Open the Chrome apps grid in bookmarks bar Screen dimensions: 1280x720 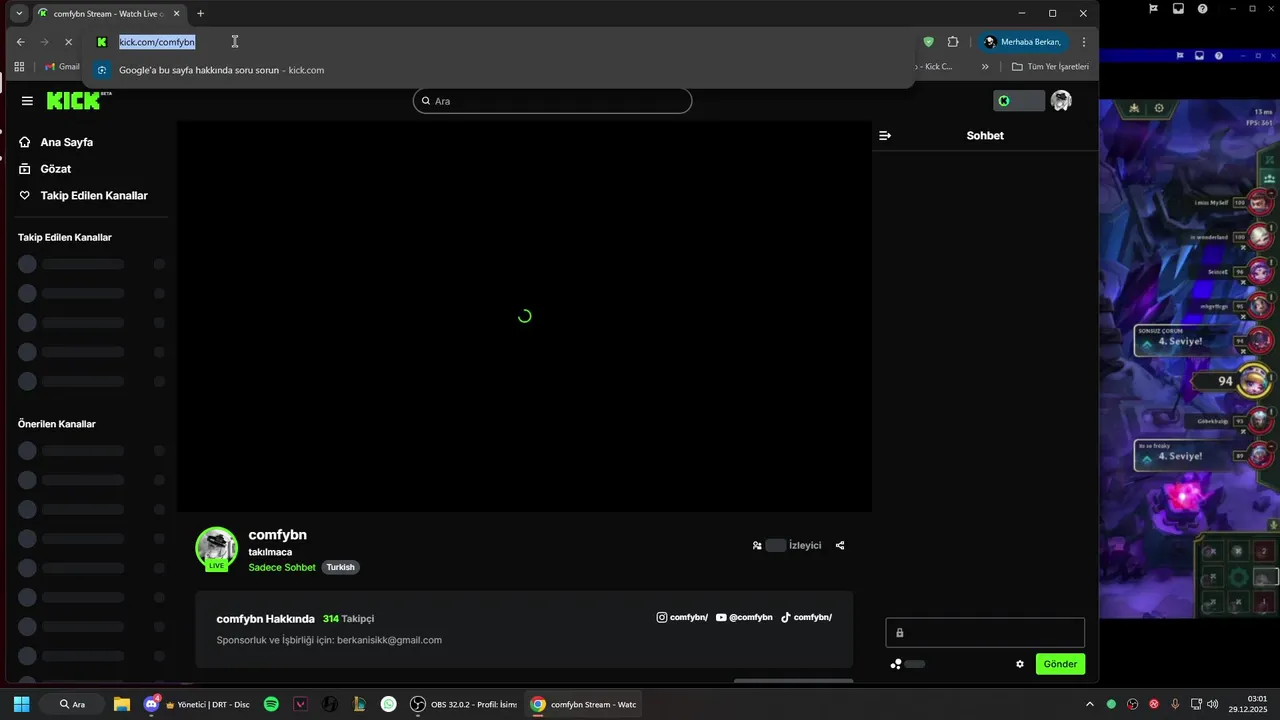(x=19, y=67)
